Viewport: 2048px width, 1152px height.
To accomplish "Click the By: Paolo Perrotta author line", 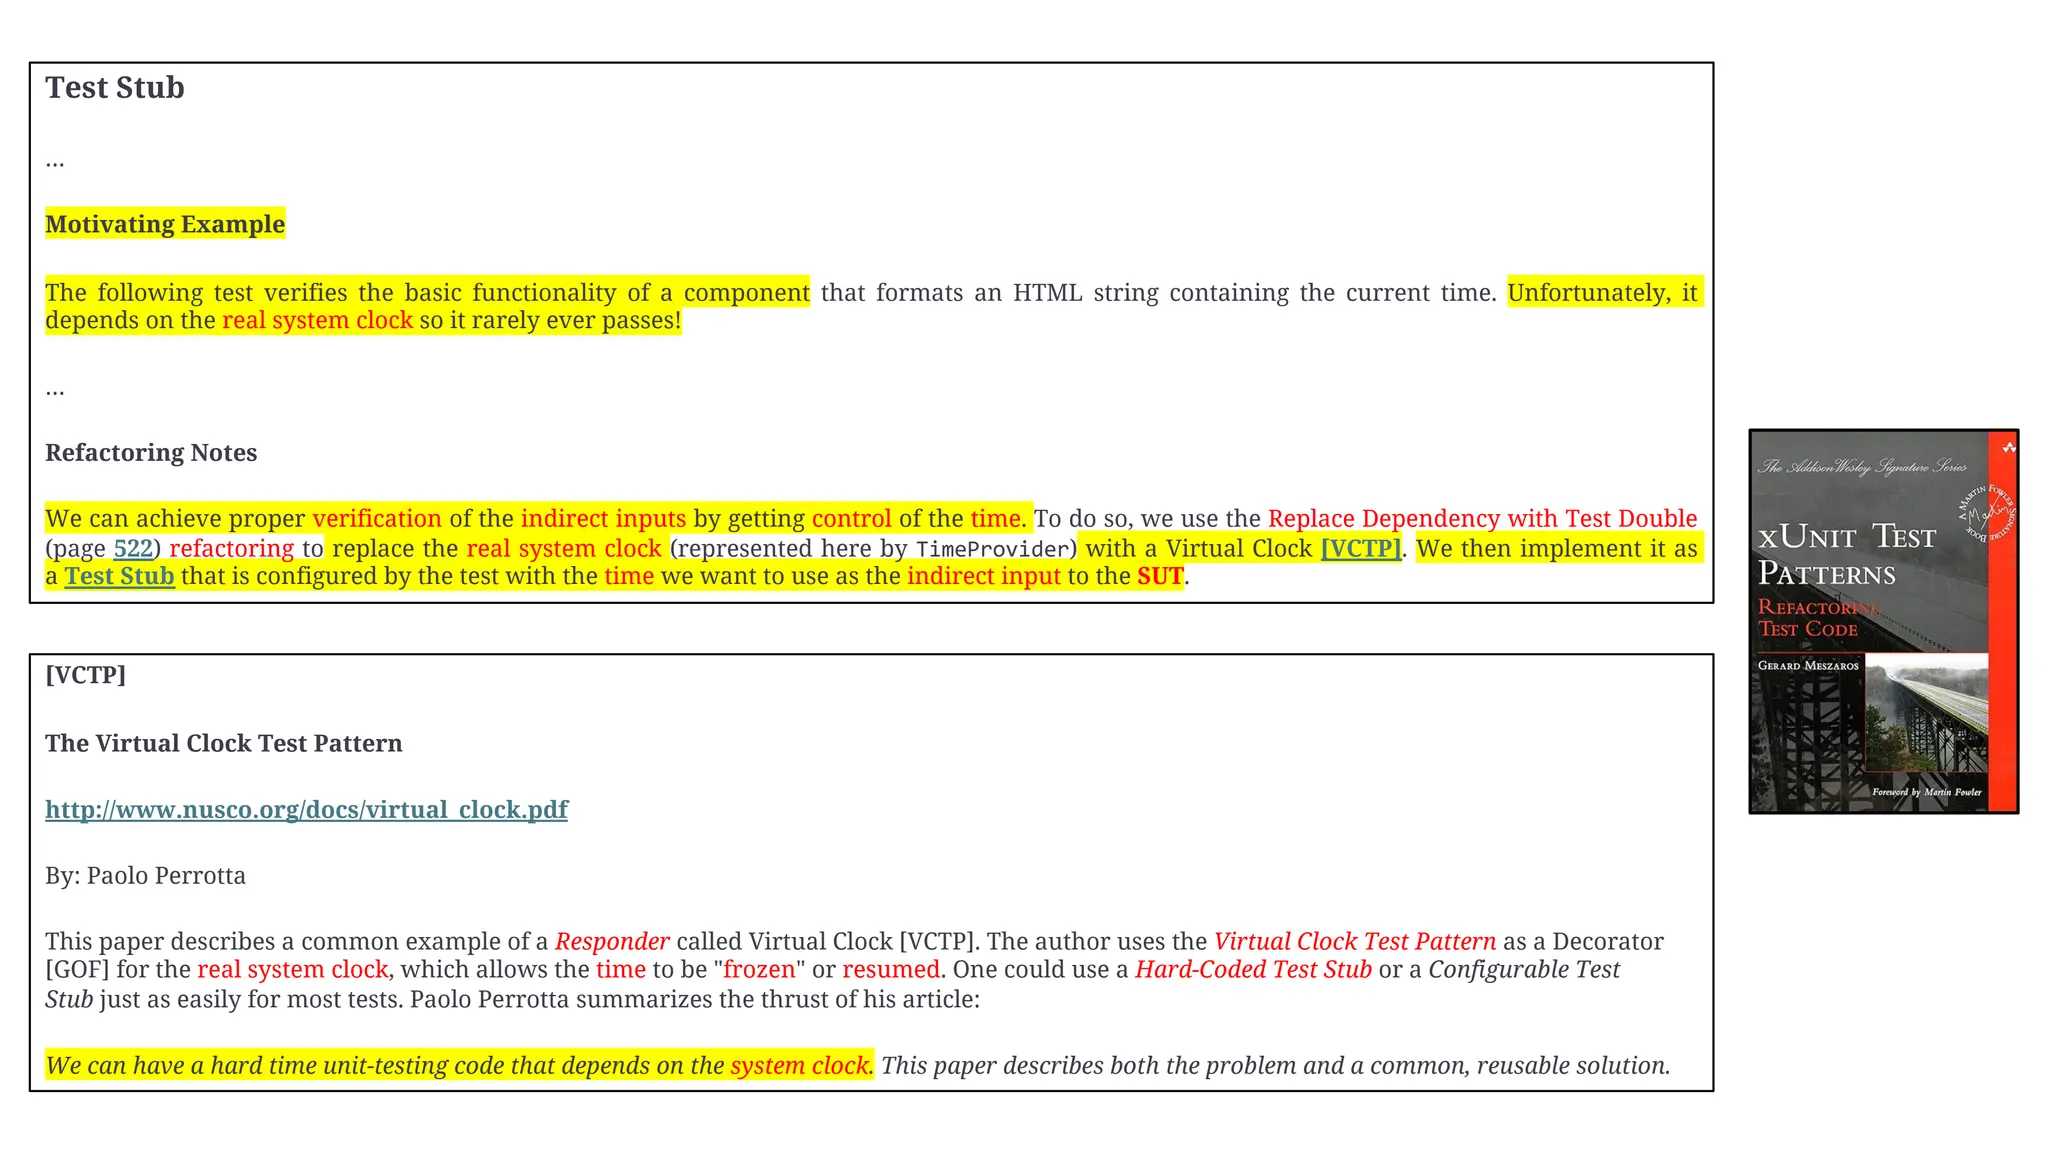I will [x=145, y=876].
